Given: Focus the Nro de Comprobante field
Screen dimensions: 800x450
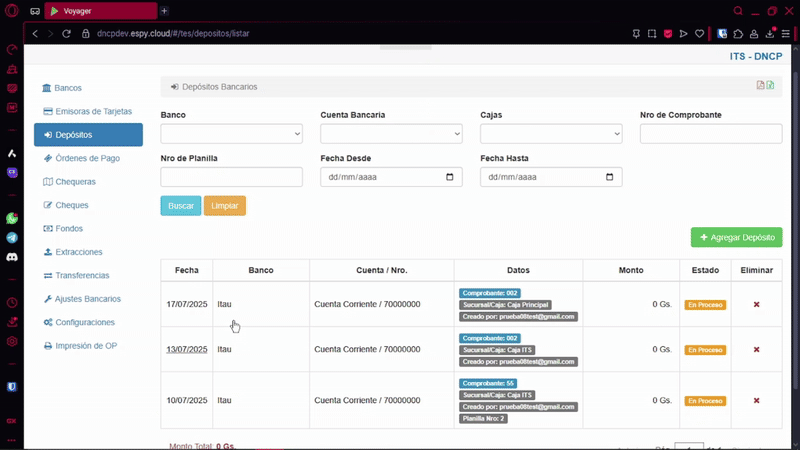Looking at the screenshot, I should [711, 134].
